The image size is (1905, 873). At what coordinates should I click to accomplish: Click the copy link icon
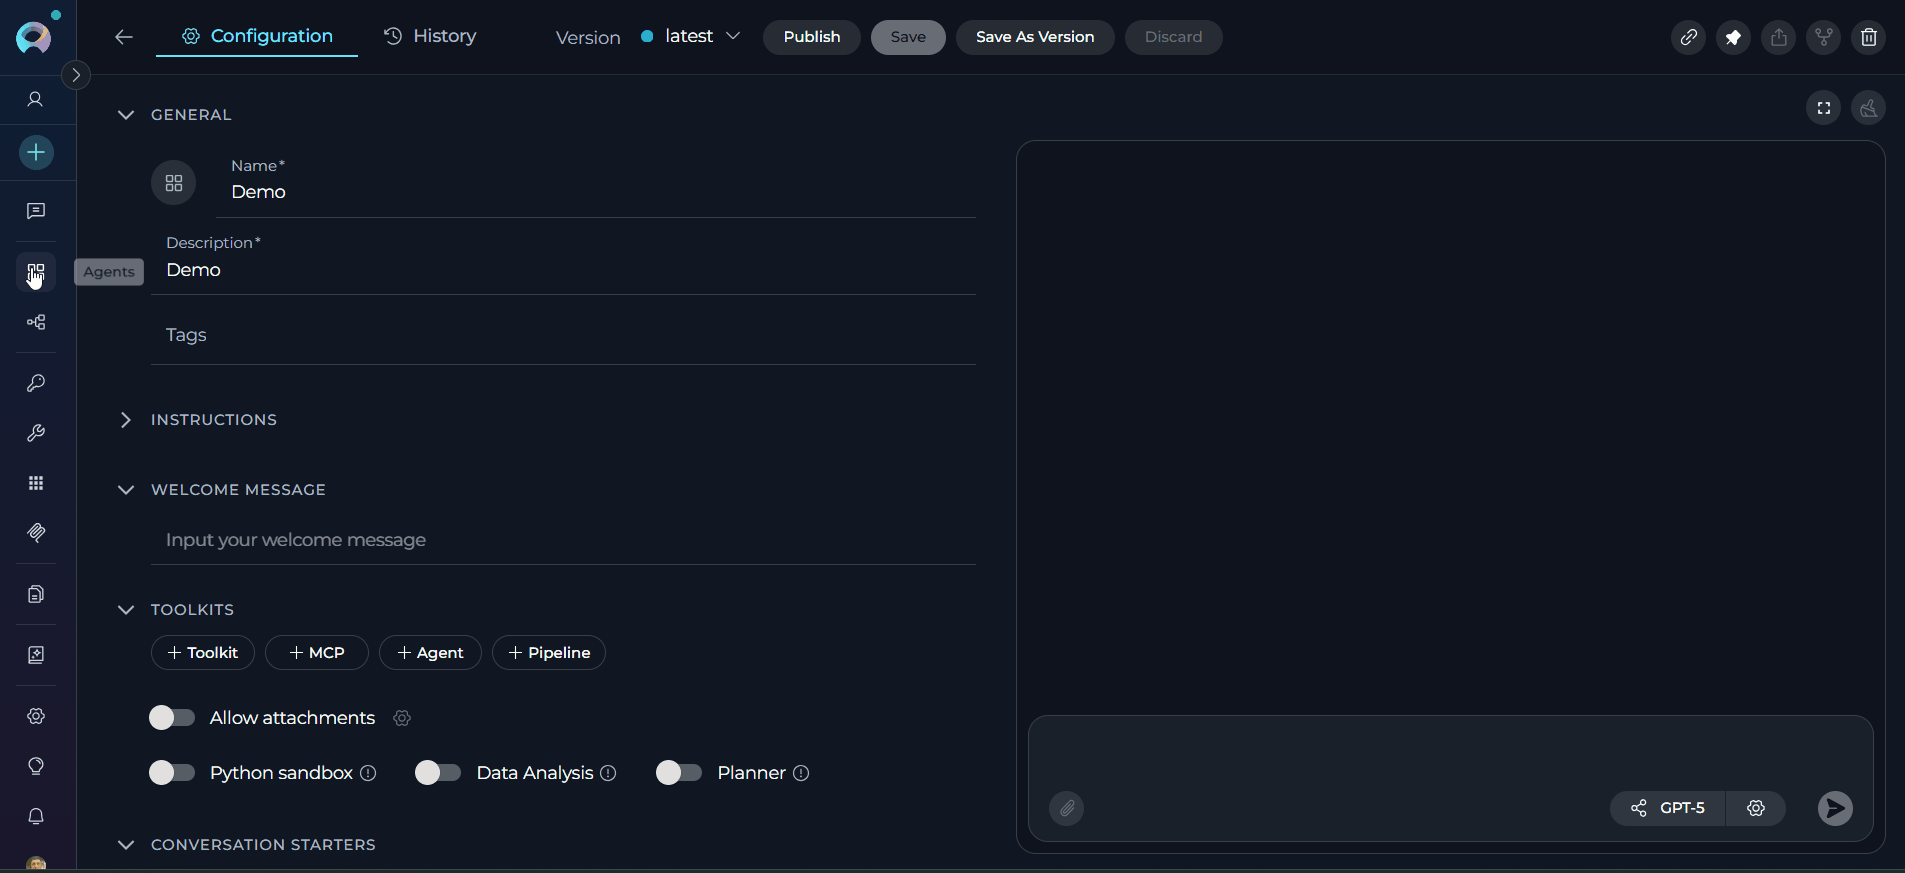[x=1688, y=38]
